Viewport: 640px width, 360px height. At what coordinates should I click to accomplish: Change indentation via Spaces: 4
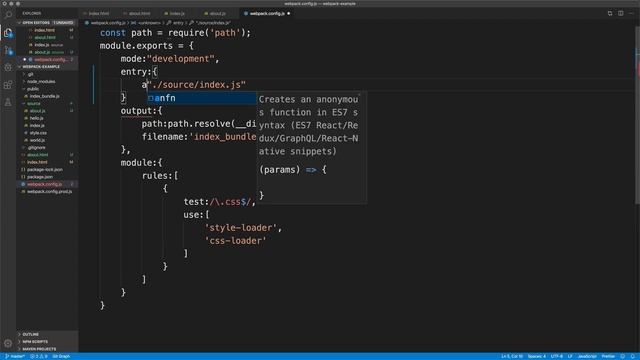click(536, 356)
